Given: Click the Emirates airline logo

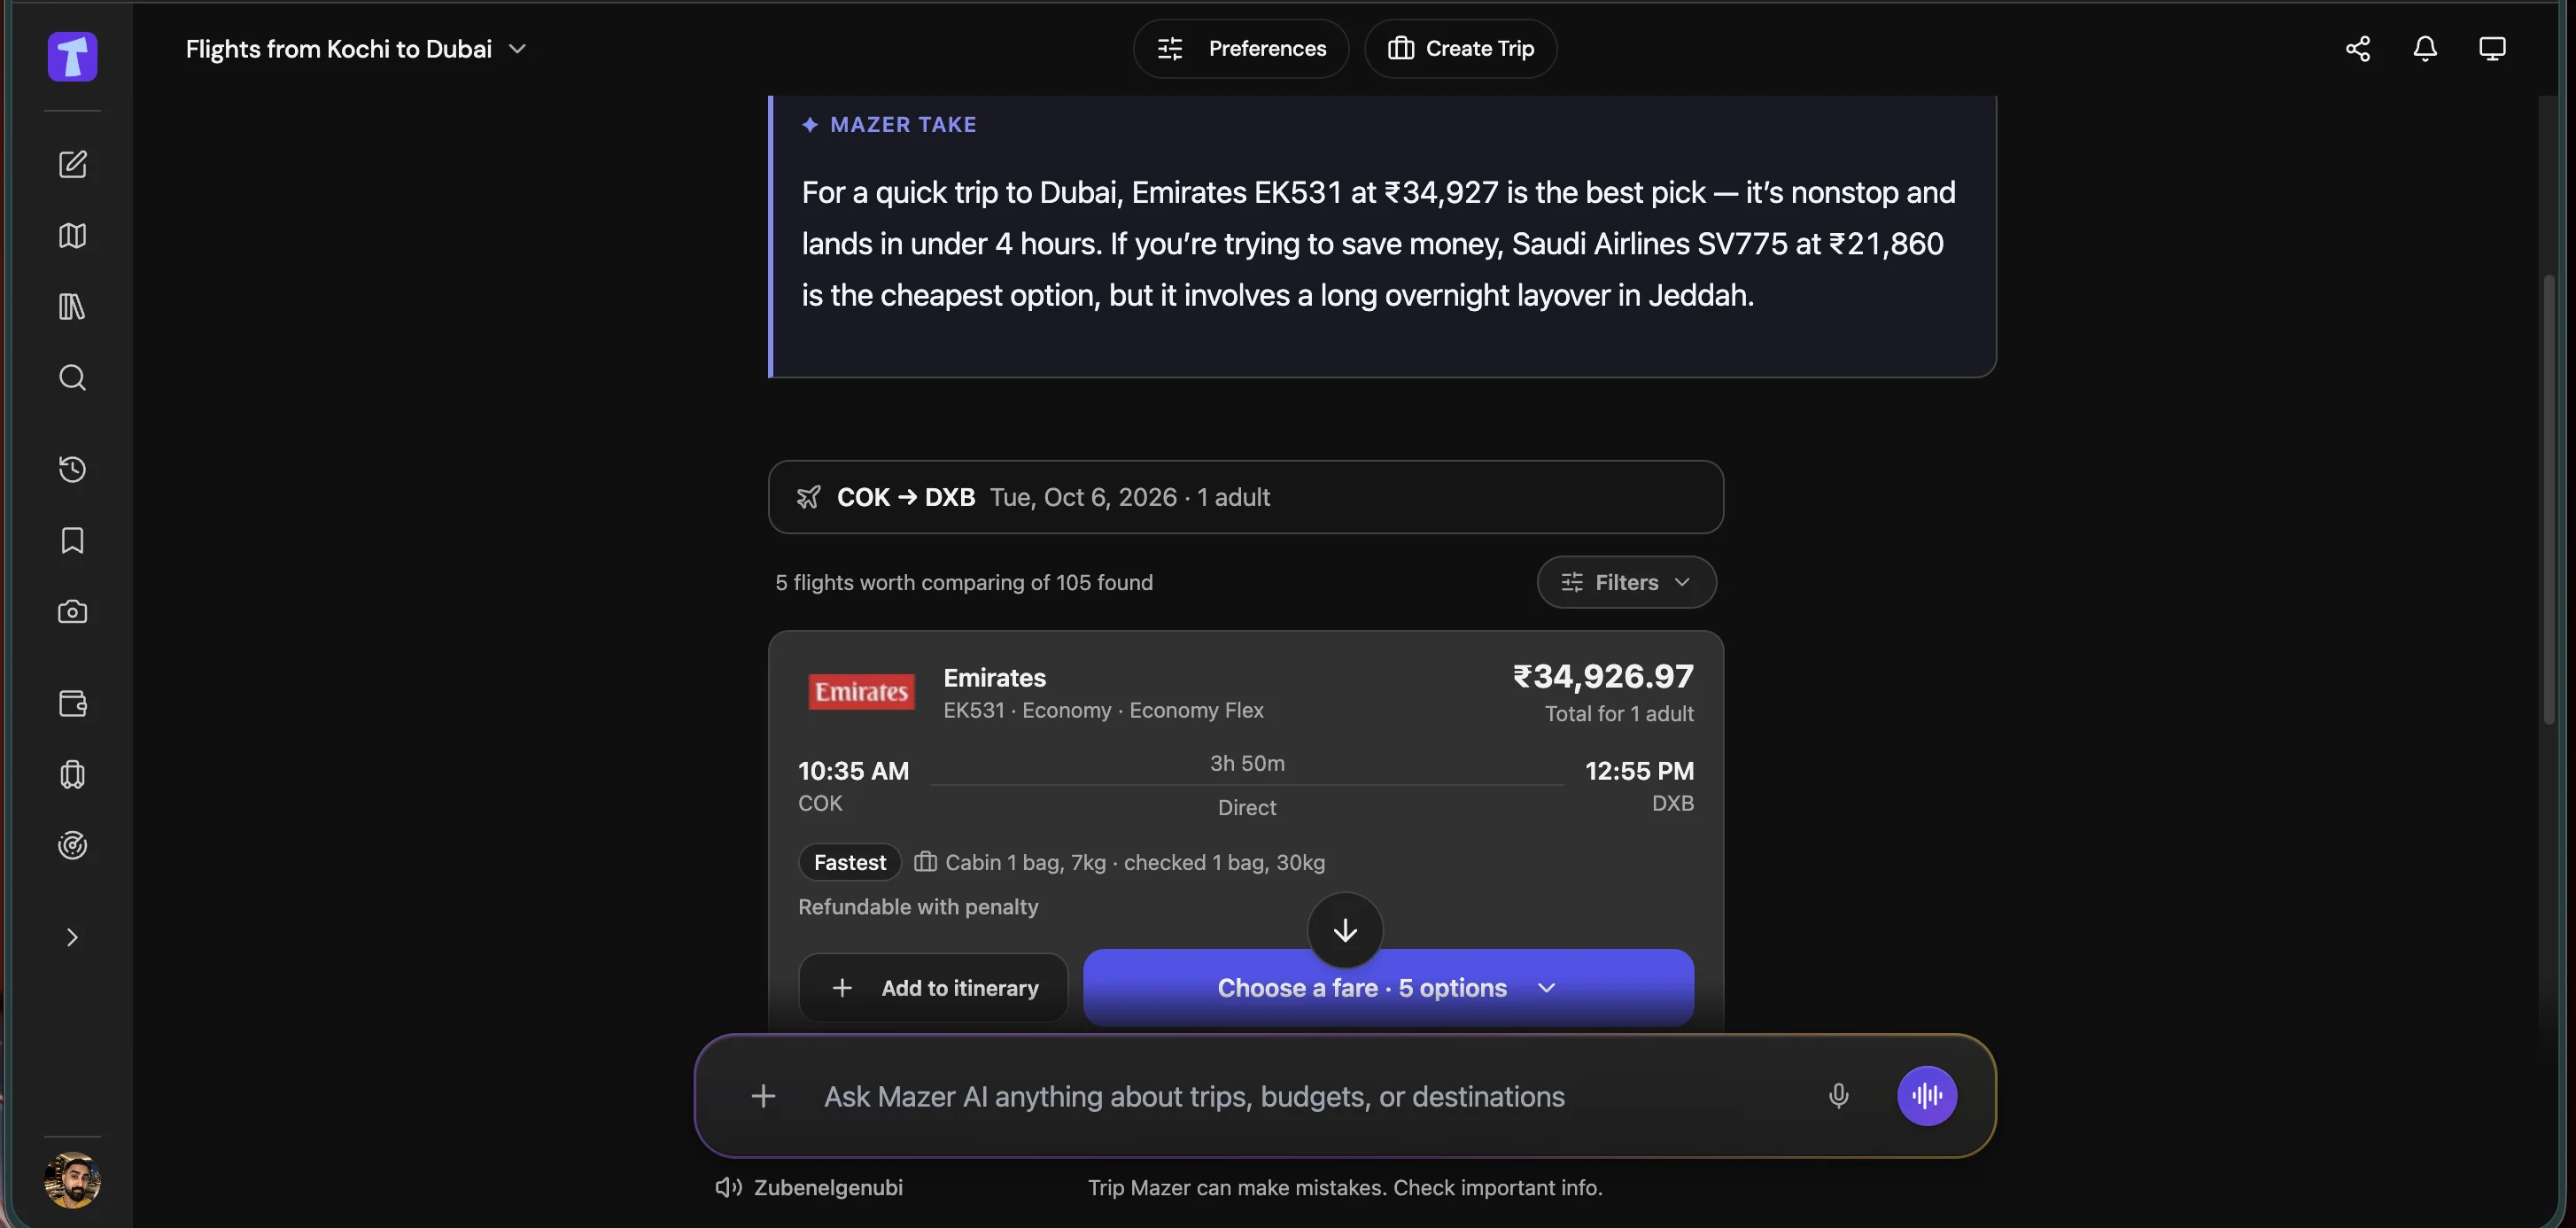Looking at the screenshot, I should (861, 692).
